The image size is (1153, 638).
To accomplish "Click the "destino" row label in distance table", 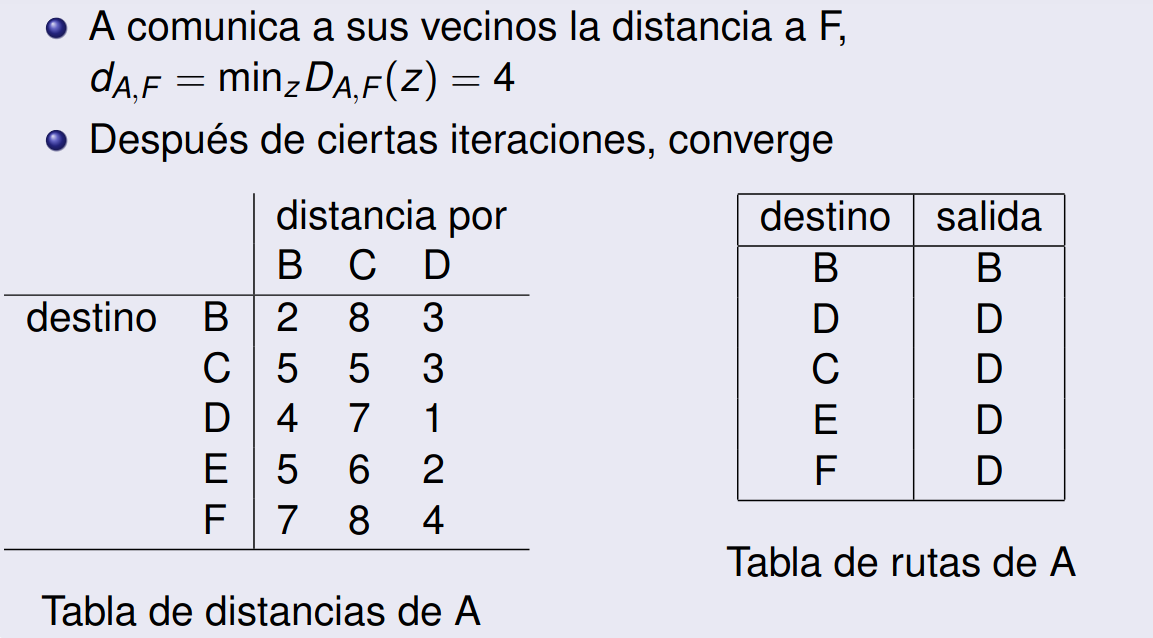I will coord(91,319).
